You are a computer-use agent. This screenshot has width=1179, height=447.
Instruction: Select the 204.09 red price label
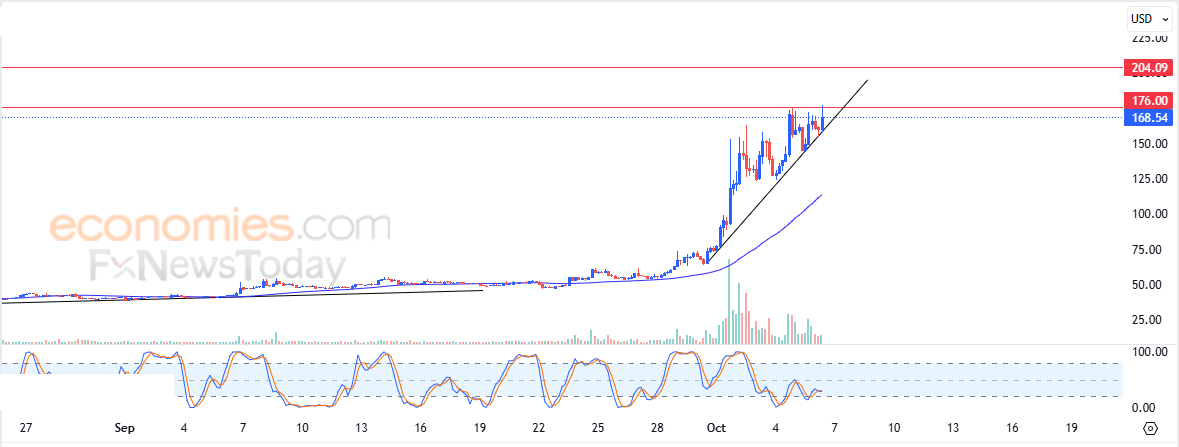(1147, 68)
